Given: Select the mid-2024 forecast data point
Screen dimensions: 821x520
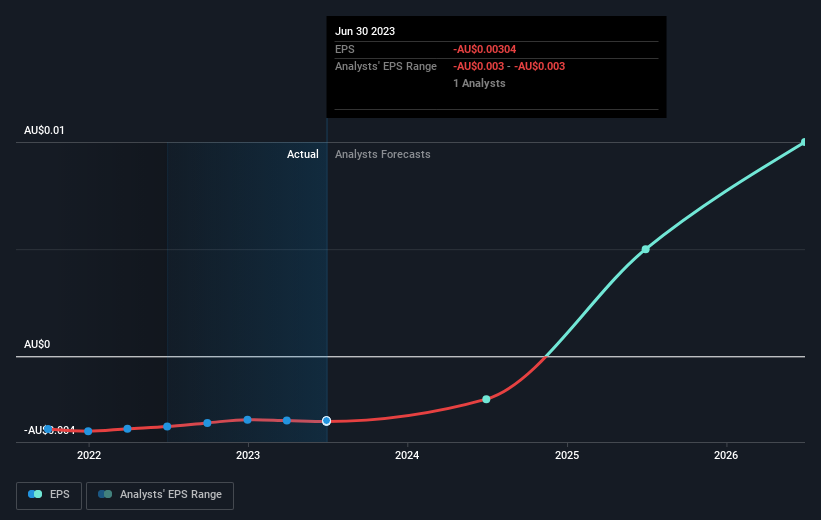Looking at the screenshot, I should 486,399.
